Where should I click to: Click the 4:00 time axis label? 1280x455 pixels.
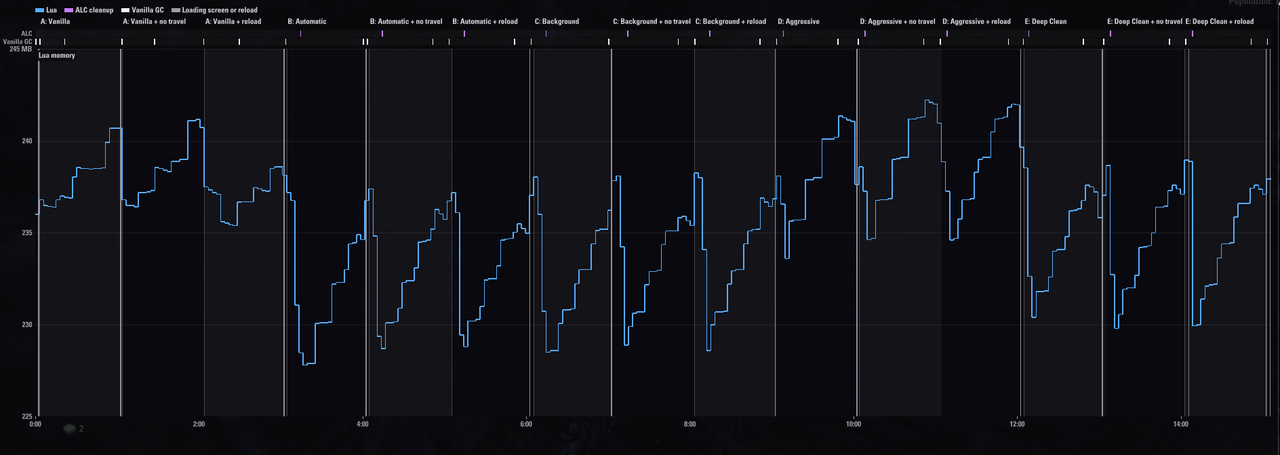(x=363, y=425)
